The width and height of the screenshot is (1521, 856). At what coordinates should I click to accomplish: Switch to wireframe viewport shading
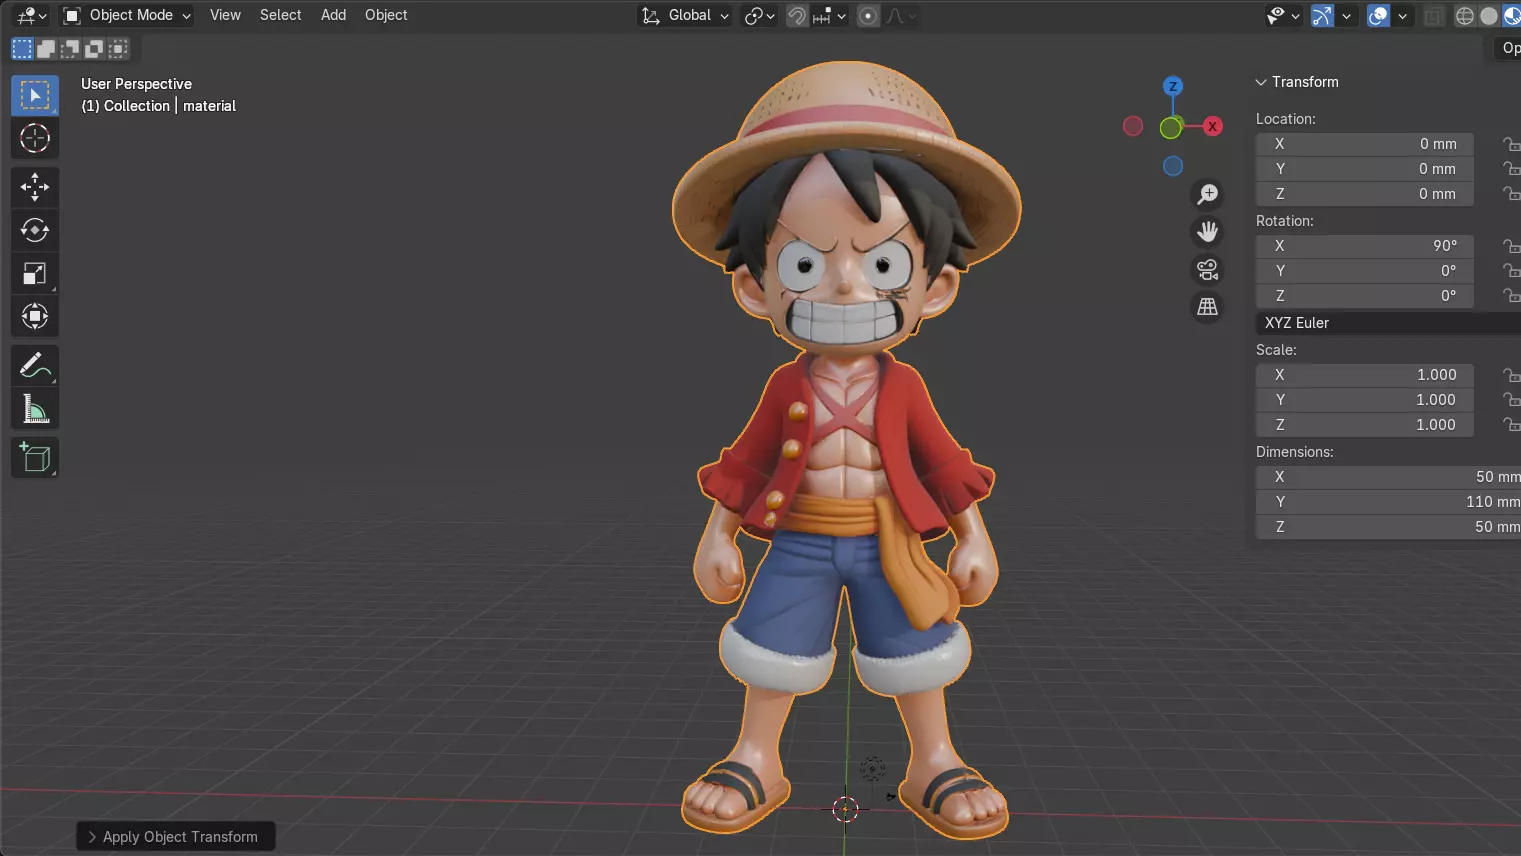tap(1465, 15)
